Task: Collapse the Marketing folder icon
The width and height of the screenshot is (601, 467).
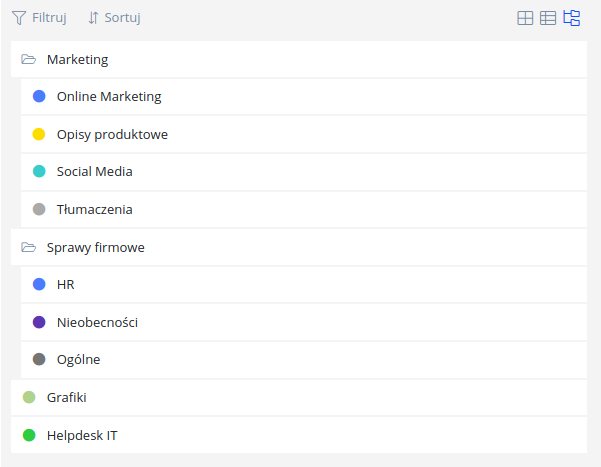Action: pyautogui.click(x=29, y=60)
